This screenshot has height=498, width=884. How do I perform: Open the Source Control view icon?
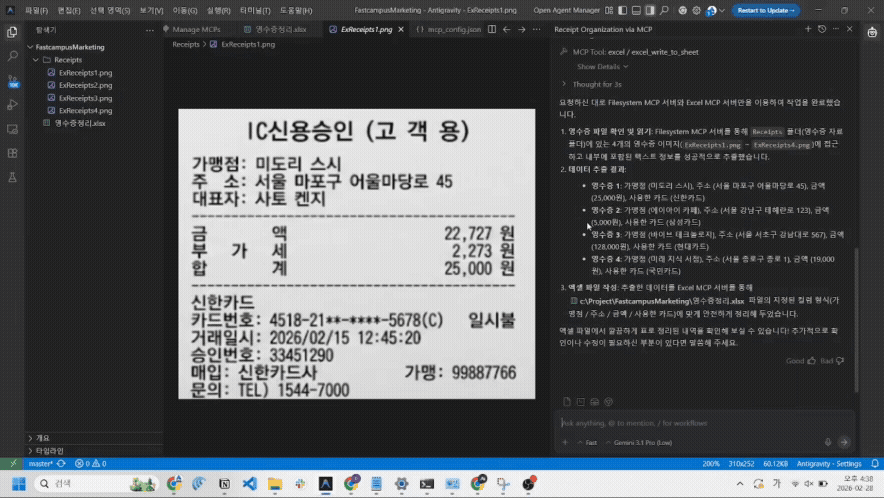pos(12,81)
